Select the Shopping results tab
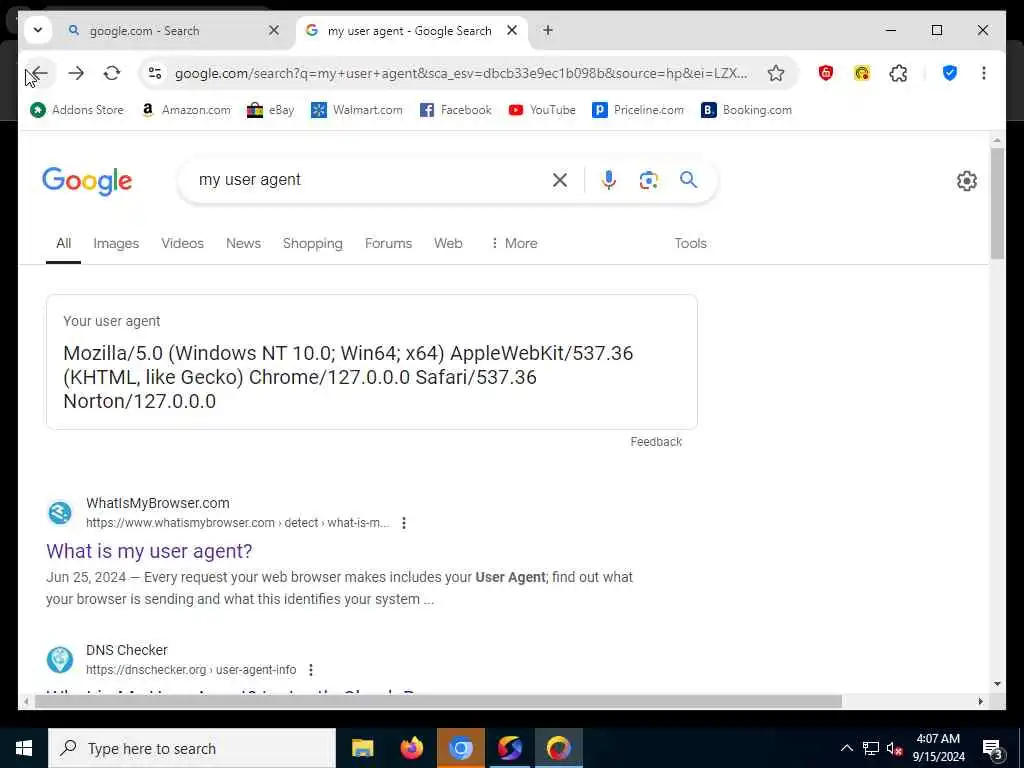Viewport: 1024px width, 768px height. pos(312,243)
